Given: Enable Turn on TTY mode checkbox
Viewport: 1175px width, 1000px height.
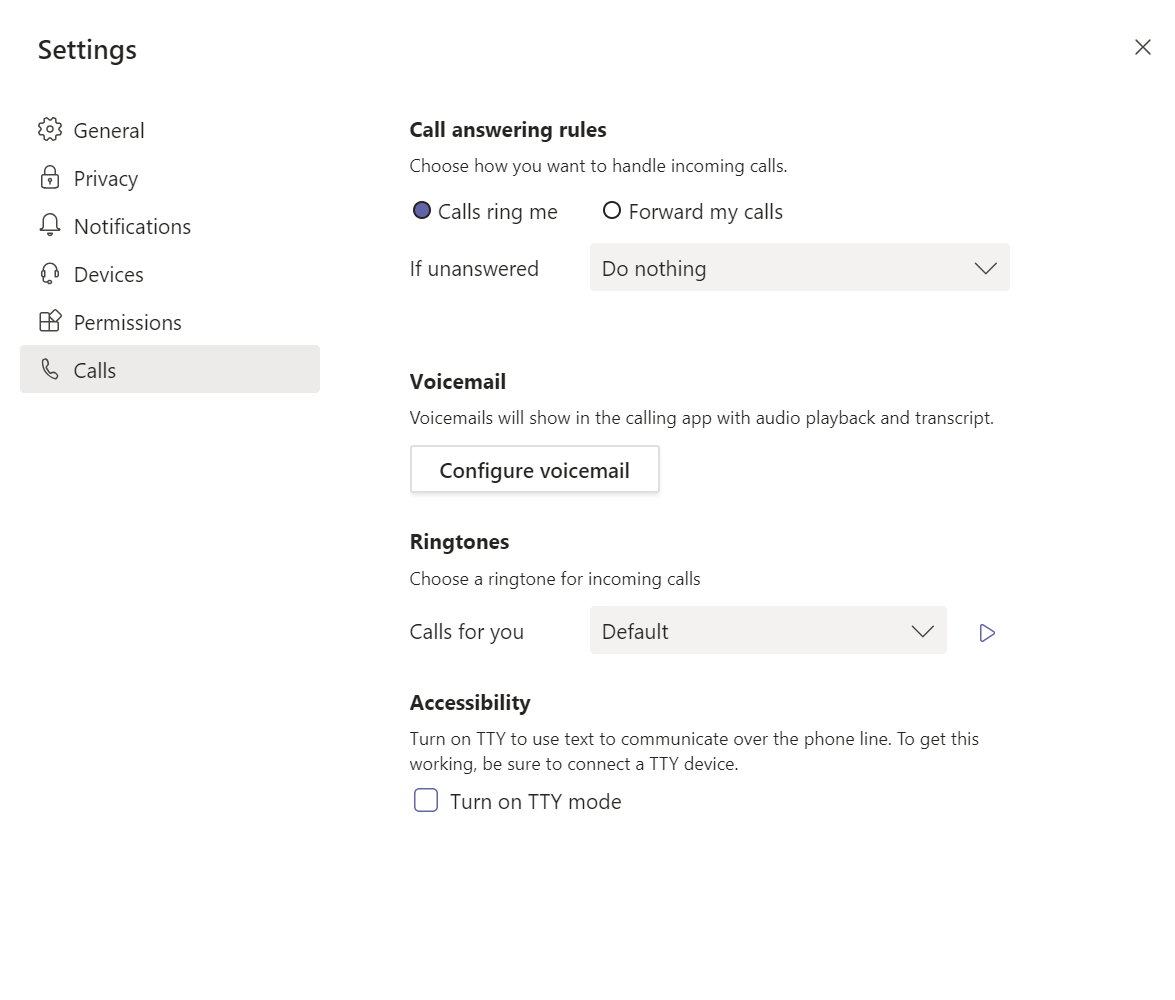Looking at the screenshot, I should pos(426,801).
